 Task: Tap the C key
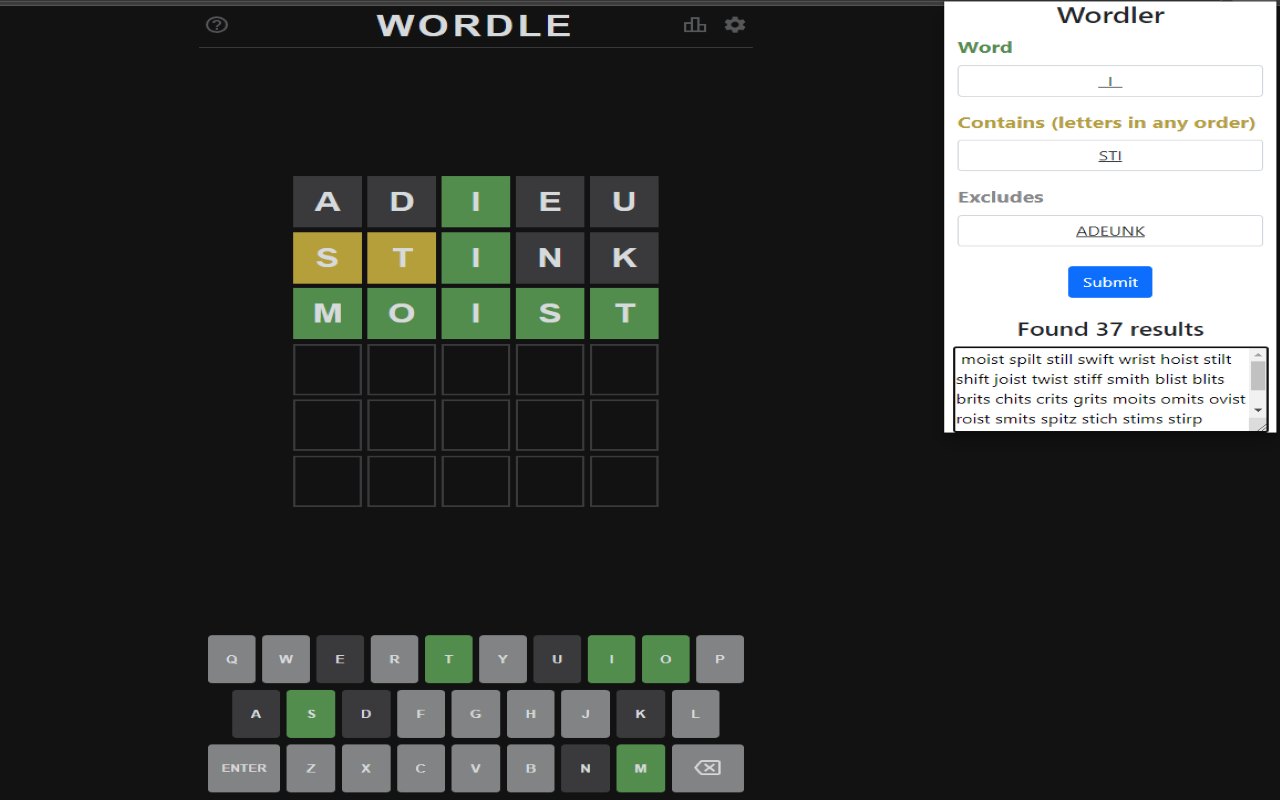pyautogui.click(x=421, y=768)
